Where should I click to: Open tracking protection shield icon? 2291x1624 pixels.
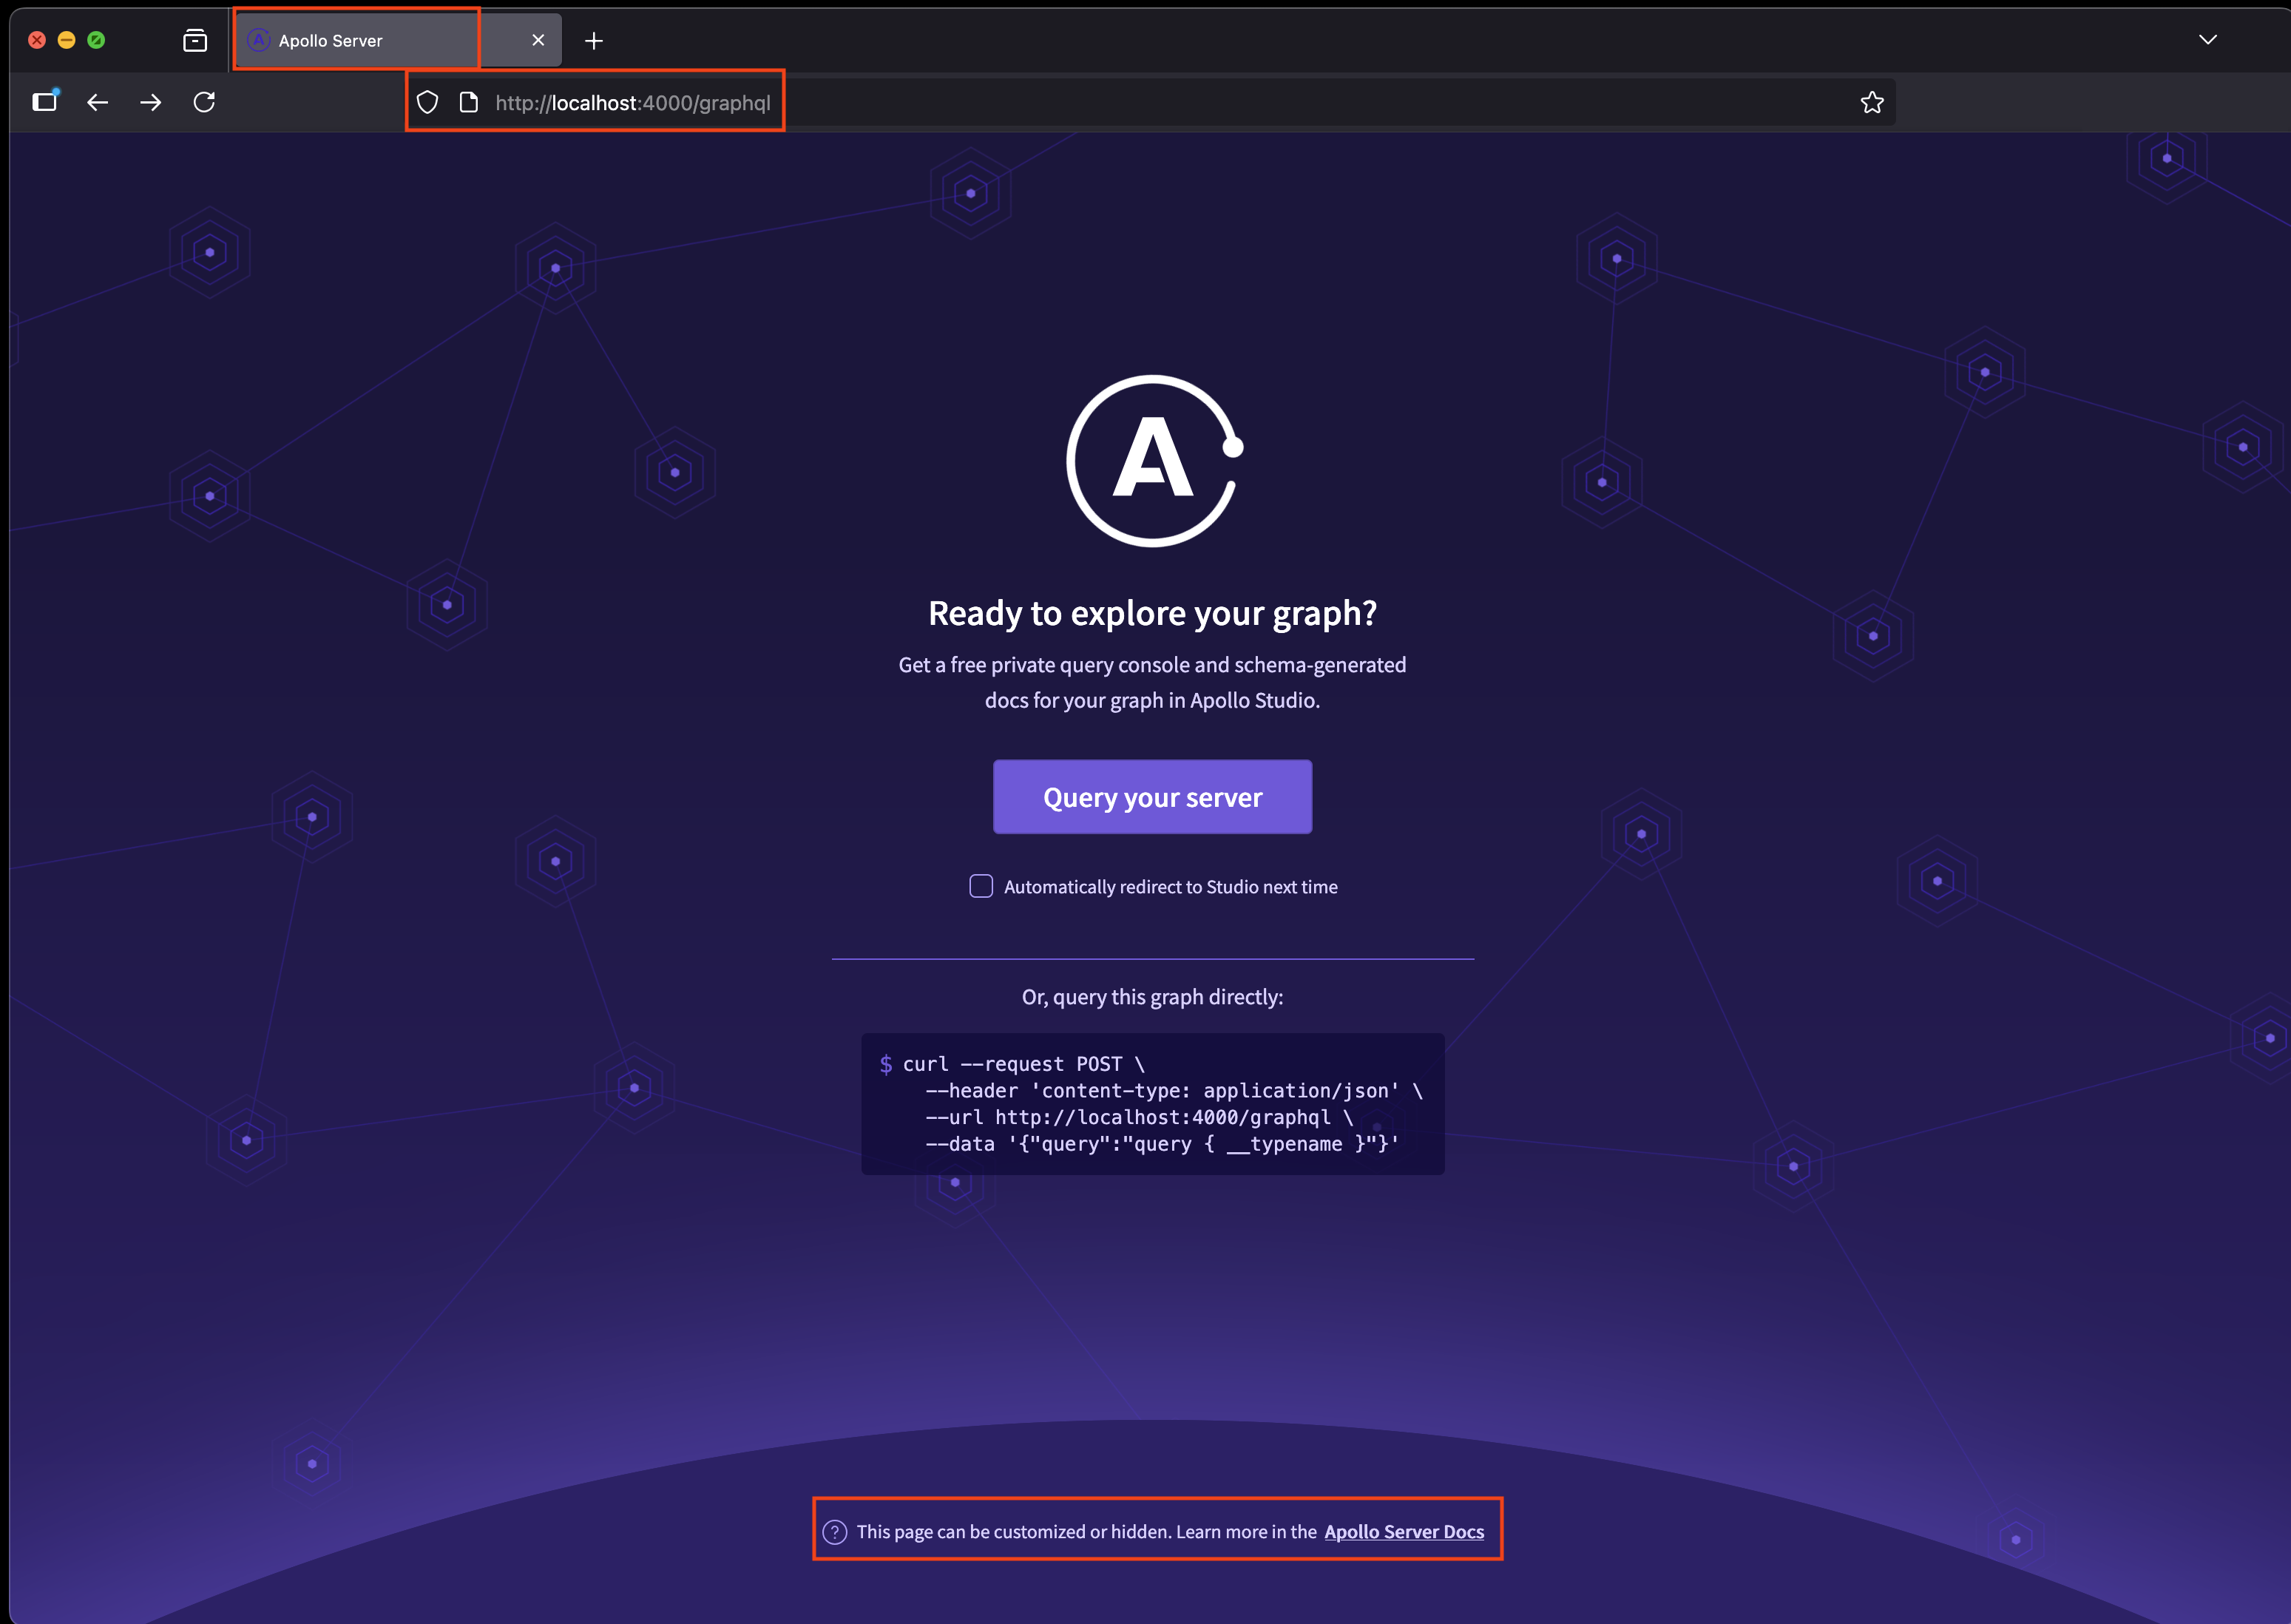click(x=427, y=102)
